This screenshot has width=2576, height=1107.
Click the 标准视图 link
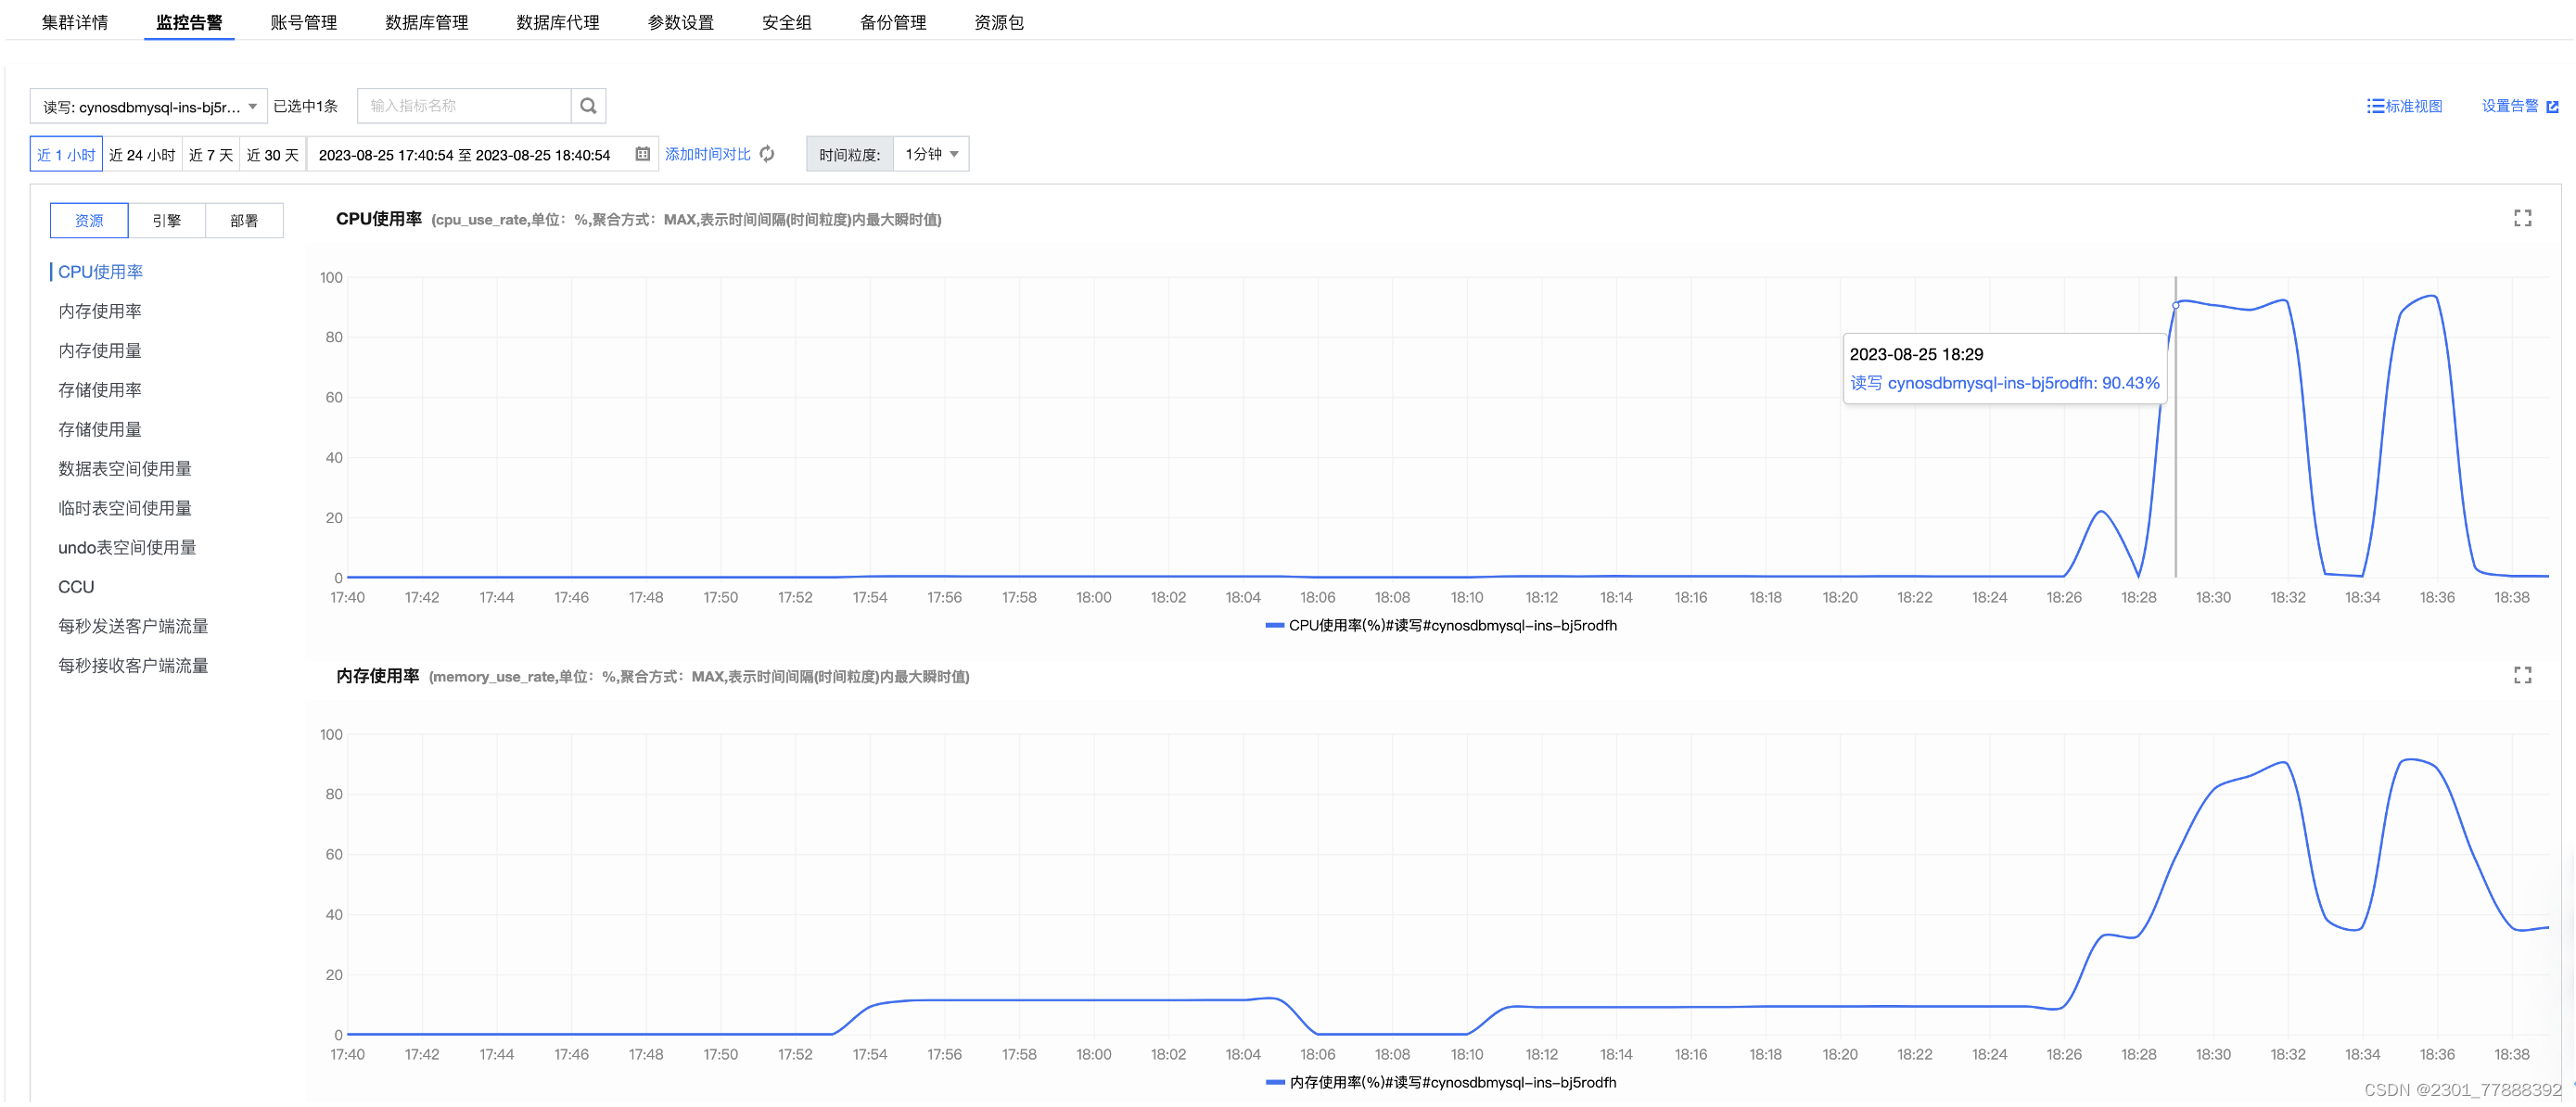pos(2414,106)
